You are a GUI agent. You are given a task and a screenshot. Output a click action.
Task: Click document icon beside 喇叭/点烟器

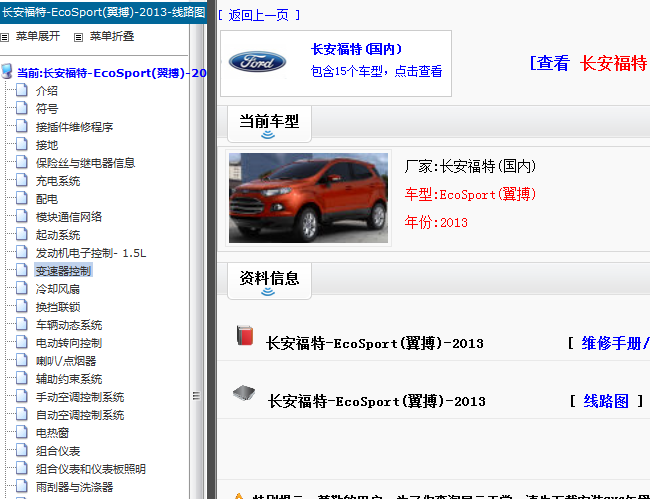click(x=22, y=360)
